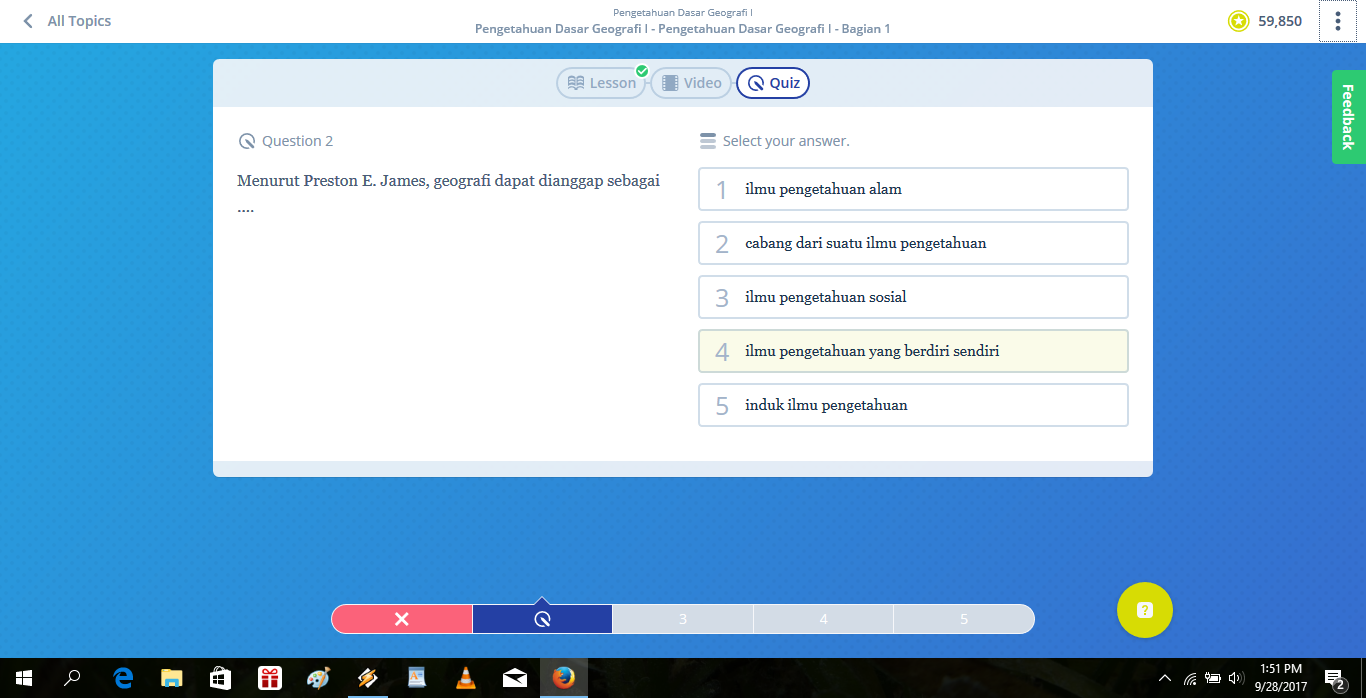Open Winamp from the taskbar

pos(367,678)
